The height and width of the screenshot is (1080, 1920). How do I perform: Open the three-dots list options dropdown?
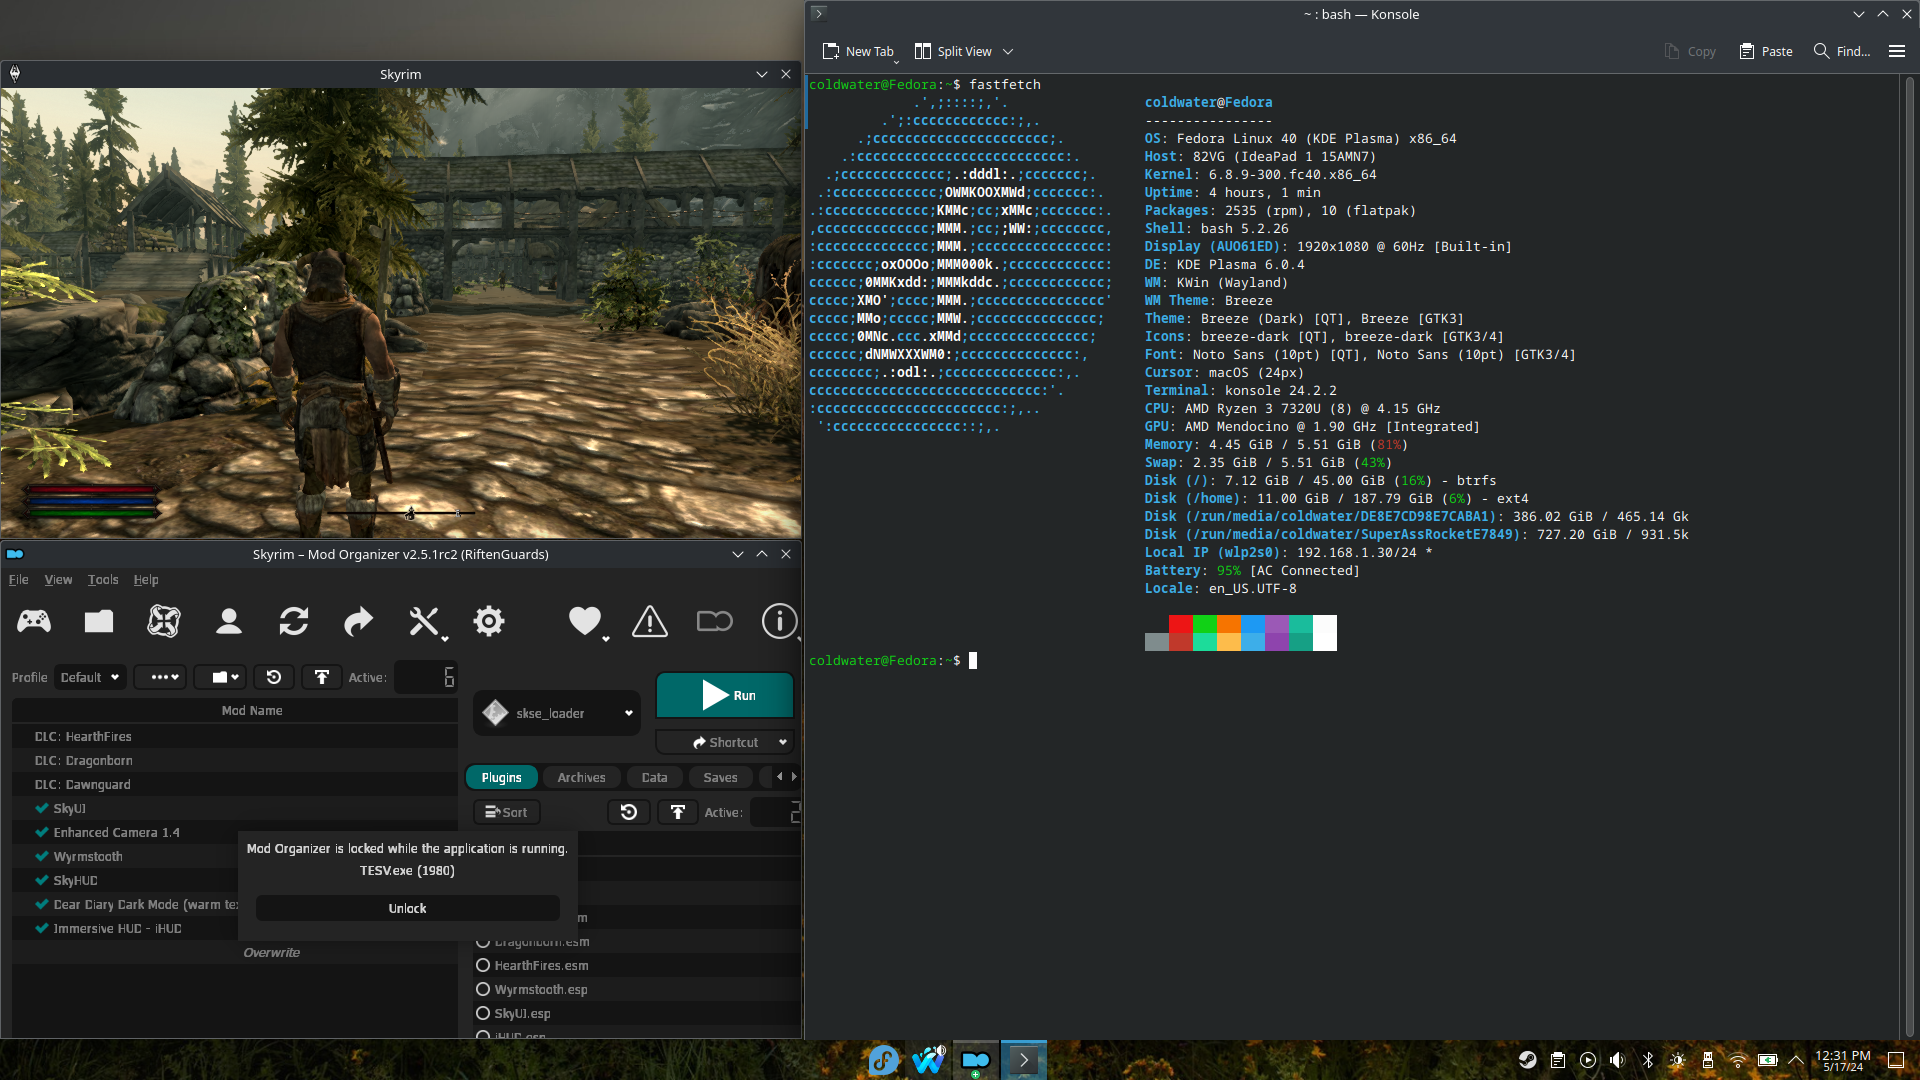[x=160, y=677]
